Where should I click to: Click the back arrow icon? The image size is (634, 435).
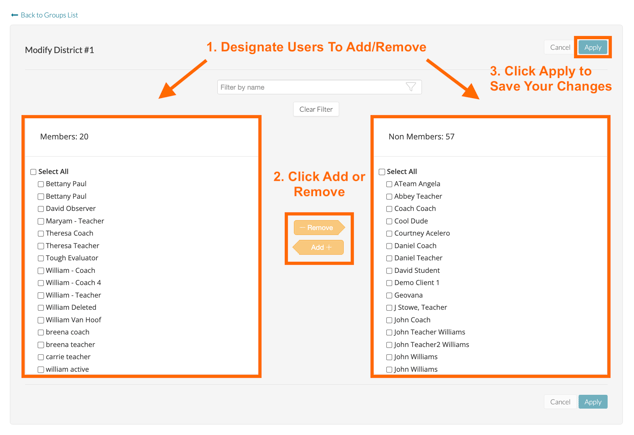click(14, 15)
